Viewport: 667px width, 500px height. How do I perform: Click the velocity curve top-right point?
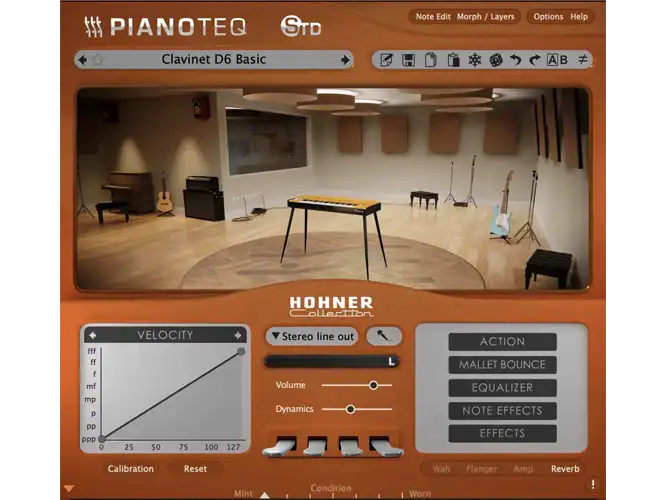pos(241,351)
